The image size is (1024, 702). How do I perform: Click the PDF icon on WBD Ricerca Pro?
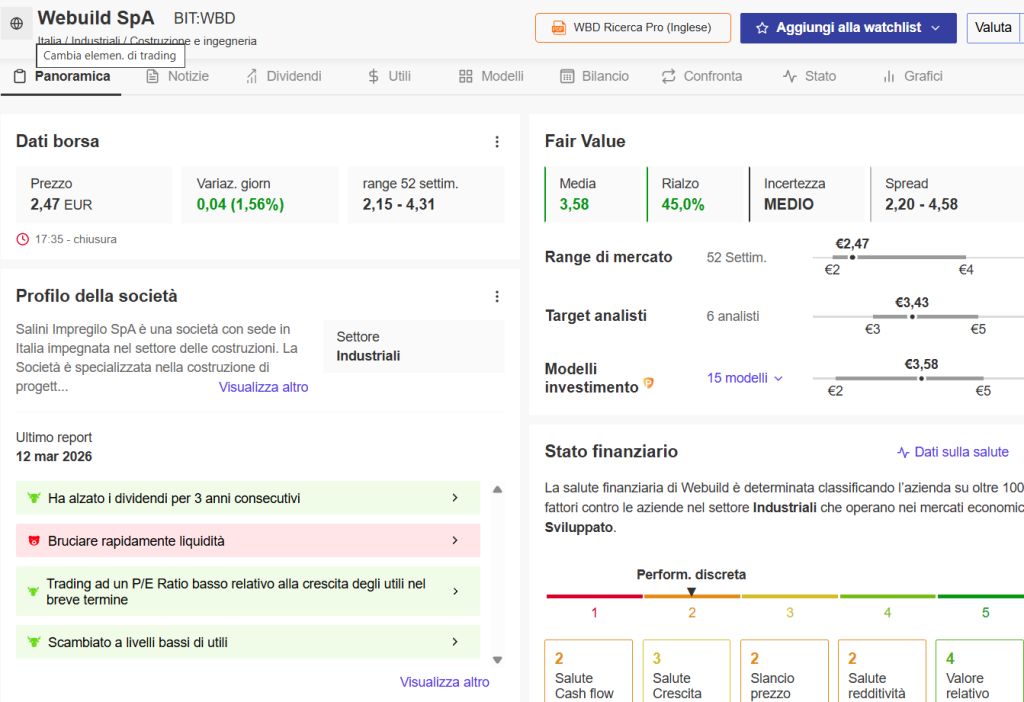point(558,27)
